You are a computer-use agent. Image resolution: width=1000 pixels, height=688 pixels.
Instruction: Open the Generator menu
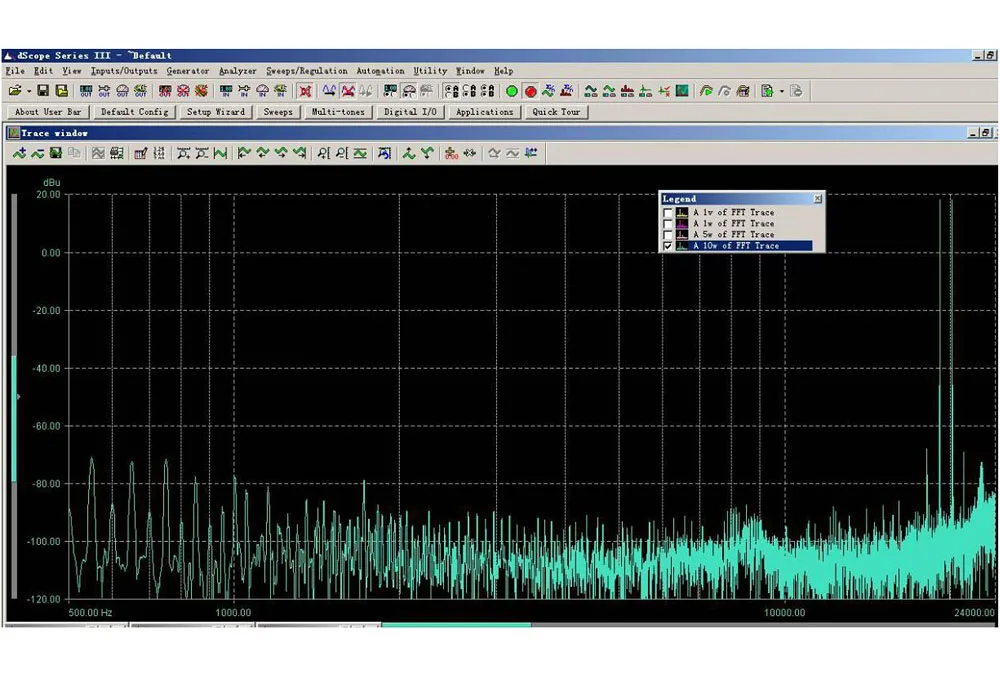(x=188, y=71)
